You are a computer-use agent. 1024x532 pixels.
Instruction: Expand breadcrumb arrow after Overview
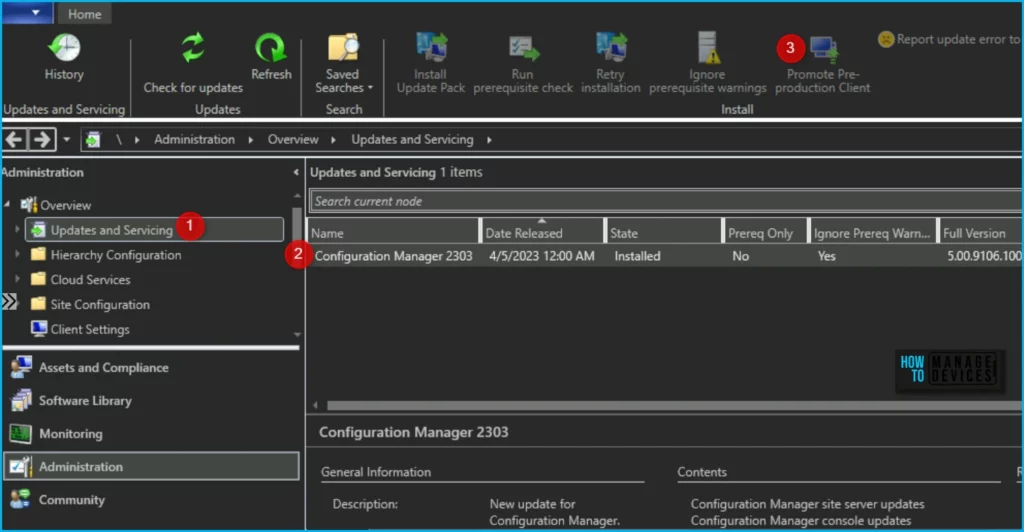point(334,140)
